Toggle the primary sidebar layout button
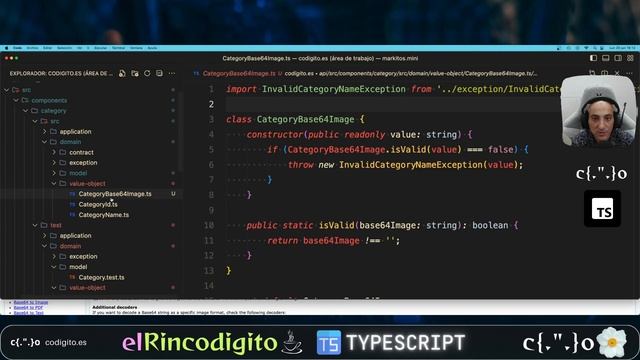The height and width of the screenshot is (360, 640). [593, 58]
